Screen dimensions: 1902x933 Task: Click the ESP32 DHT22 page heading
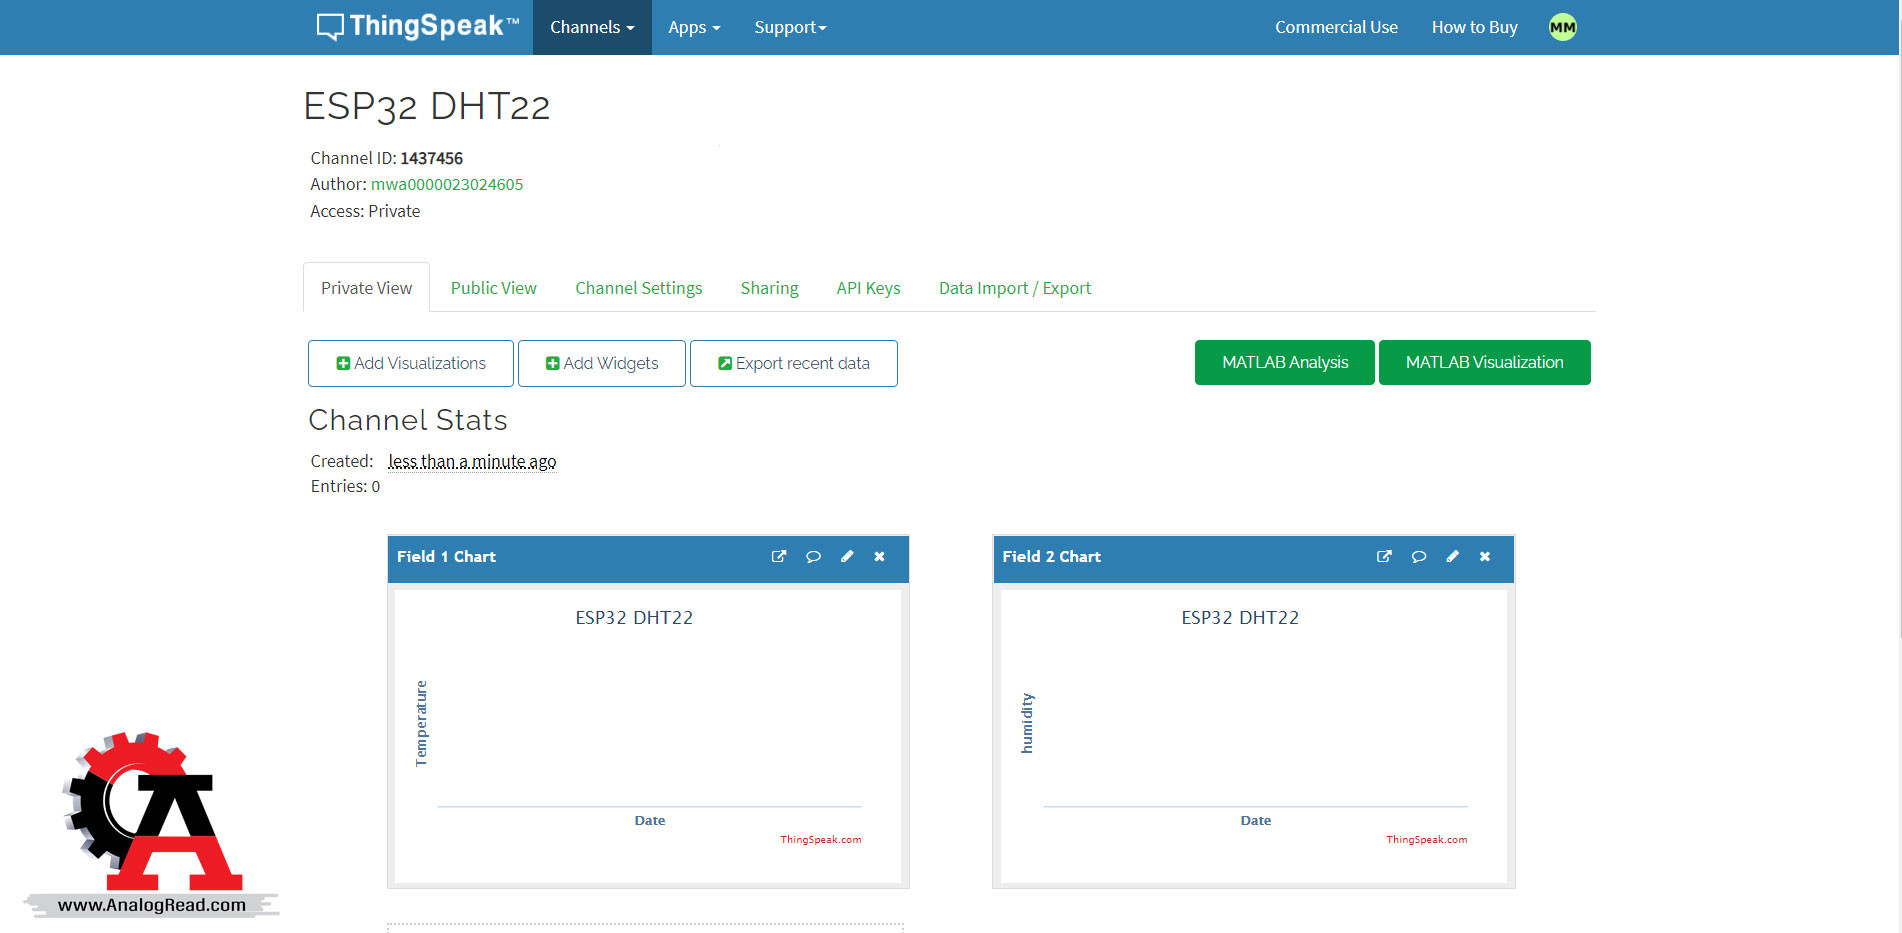pos(427,106)
